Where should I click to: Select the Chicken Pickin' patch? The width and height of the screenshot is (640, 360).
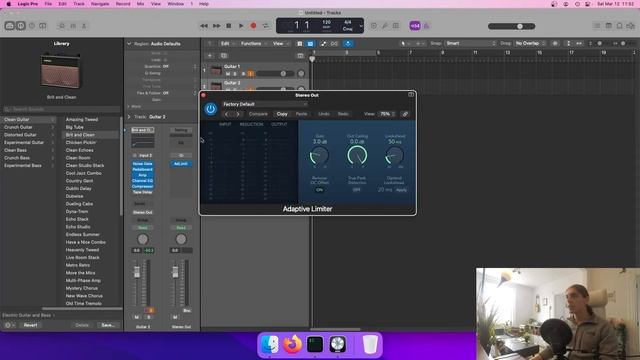point(81,142)
